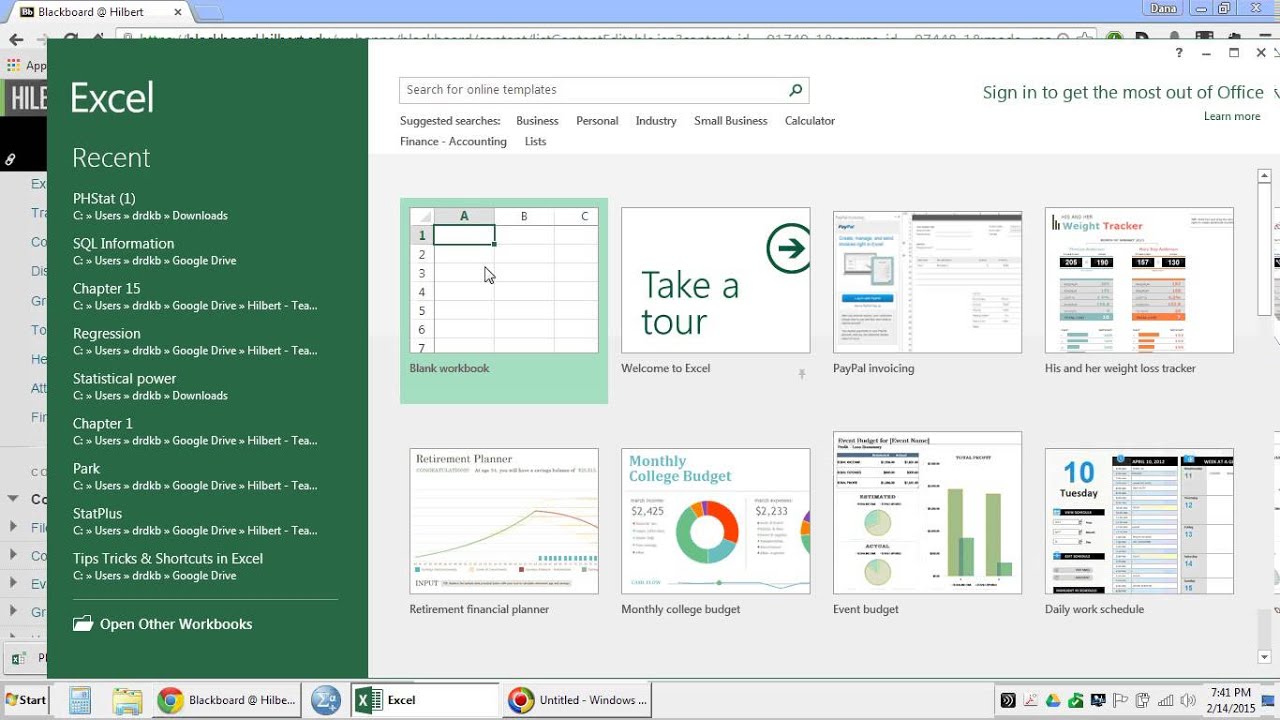This screenshot has width=1280, height=720.
Task: Open the calculator icon in the taskbar
Action: 80,700
